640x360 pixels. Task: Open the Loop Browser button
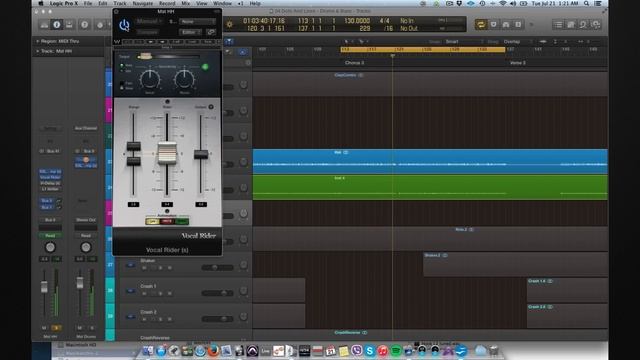point(583,24)
